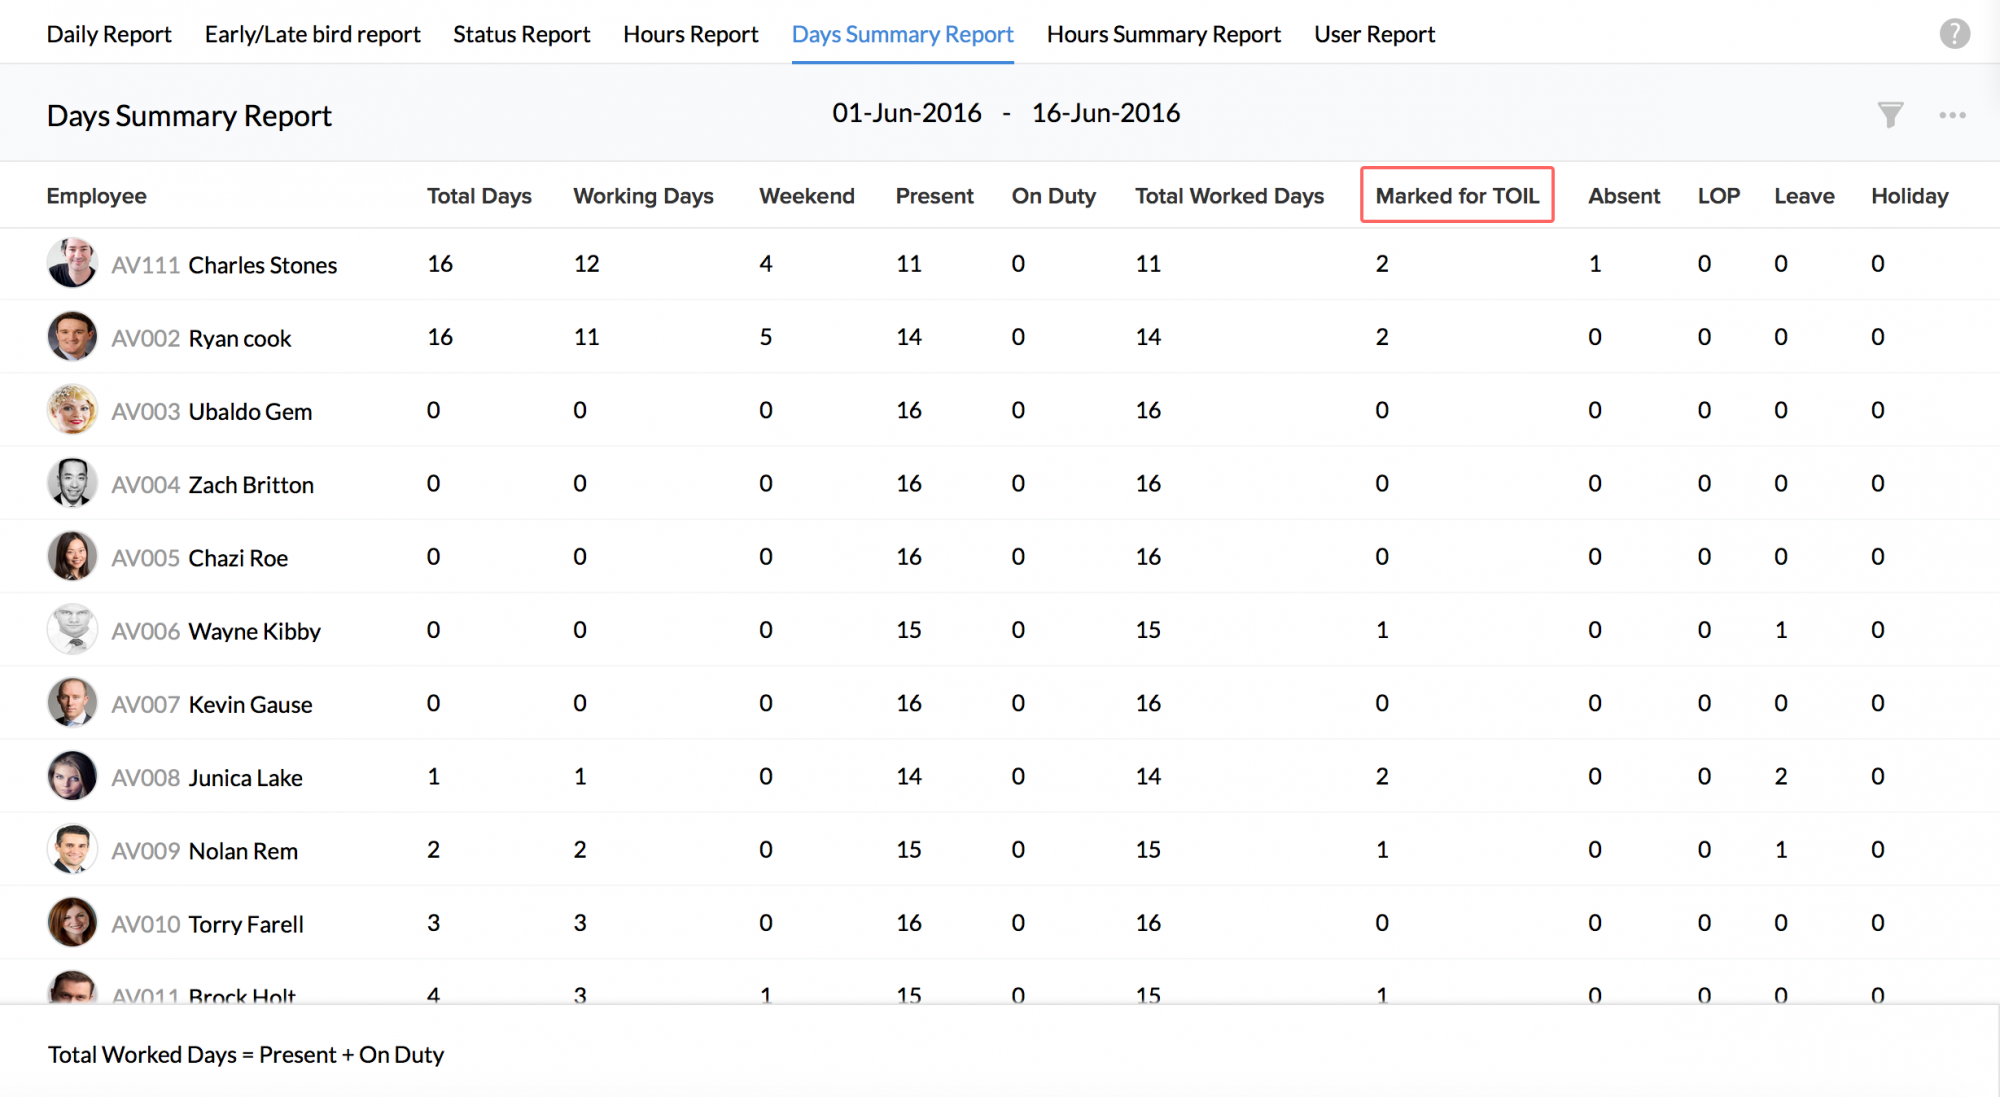Open the User Report tab

1374,34
